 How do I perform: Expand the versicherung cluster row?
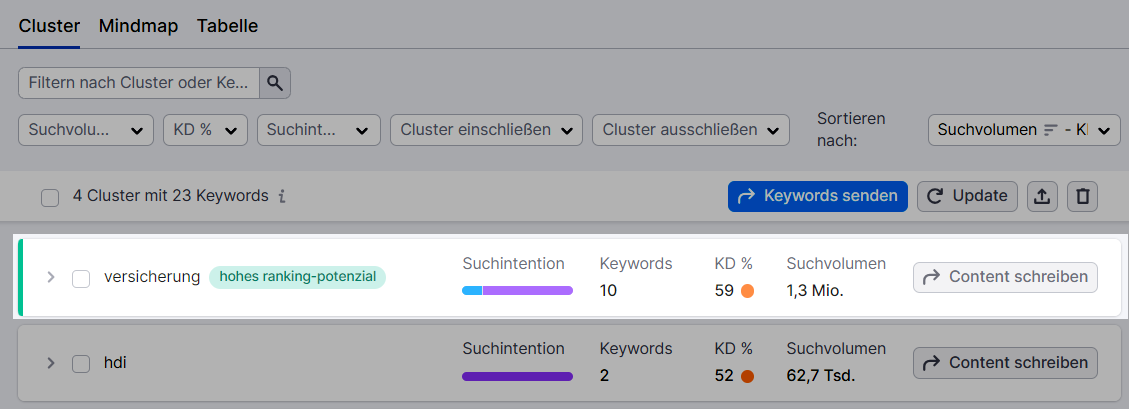point(51,277)
